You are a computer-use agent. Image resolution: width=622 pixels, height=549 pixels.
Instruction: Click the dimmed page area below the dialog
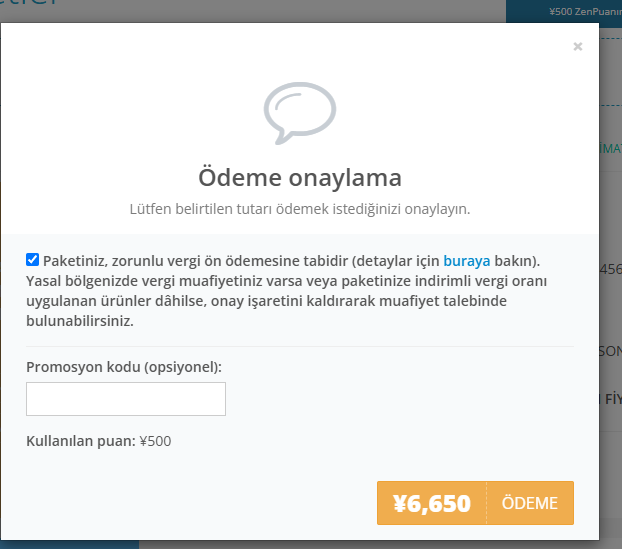point(380,544)
